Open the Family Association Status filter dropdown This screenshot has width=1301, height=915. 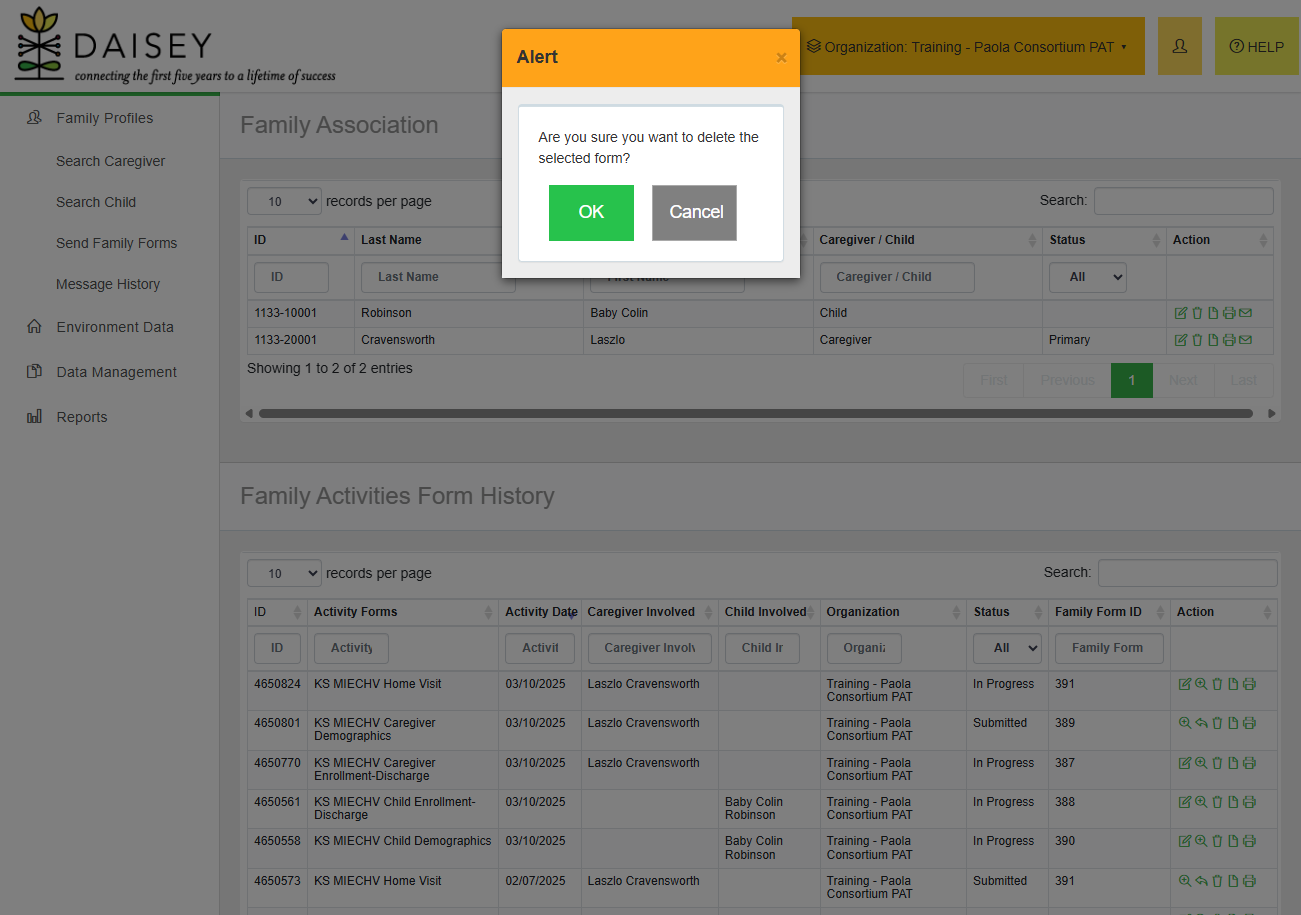click(x=1087, y=277)
